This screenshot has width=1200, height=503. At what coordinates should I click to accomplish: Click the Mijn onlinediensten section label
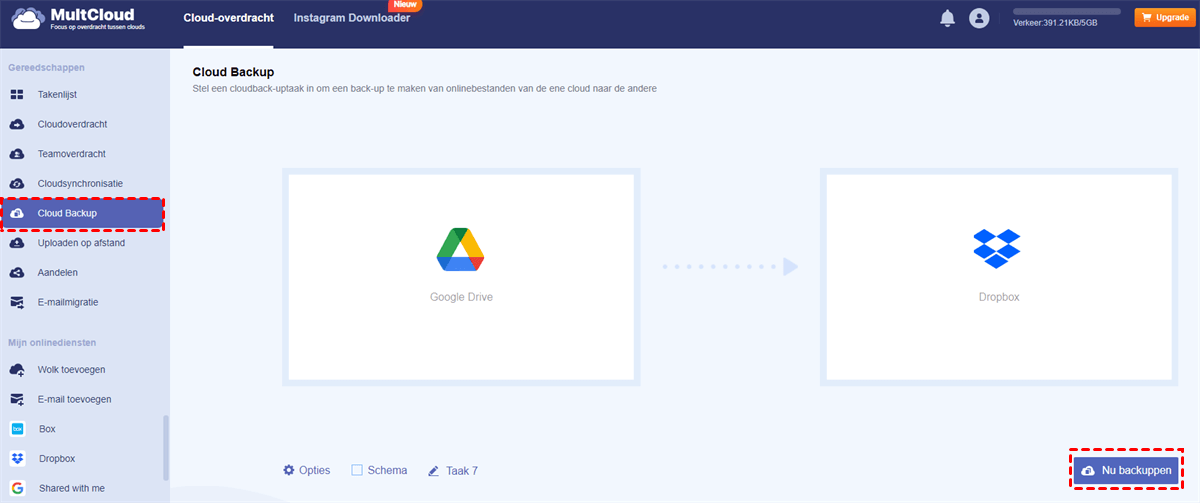click(52, 342)
